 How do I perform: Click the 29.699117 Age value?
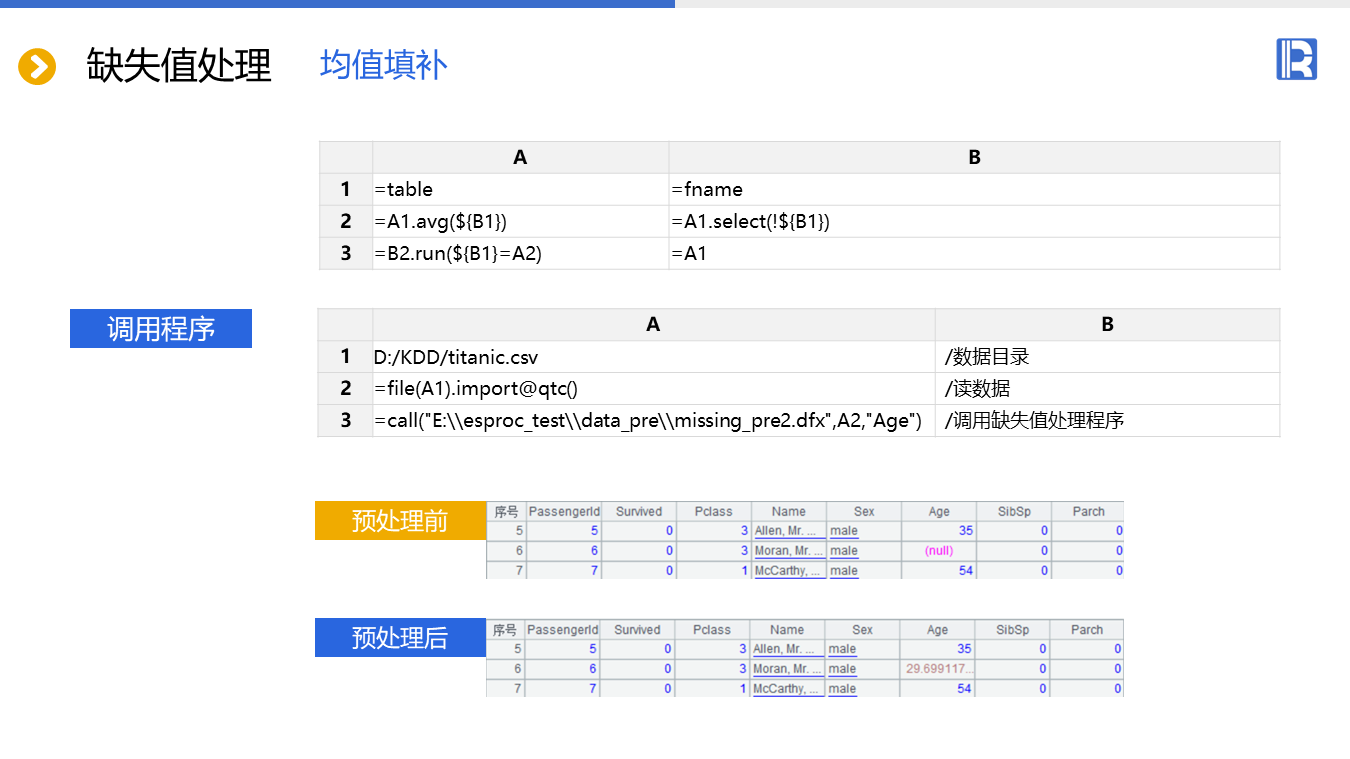(938, 669)
